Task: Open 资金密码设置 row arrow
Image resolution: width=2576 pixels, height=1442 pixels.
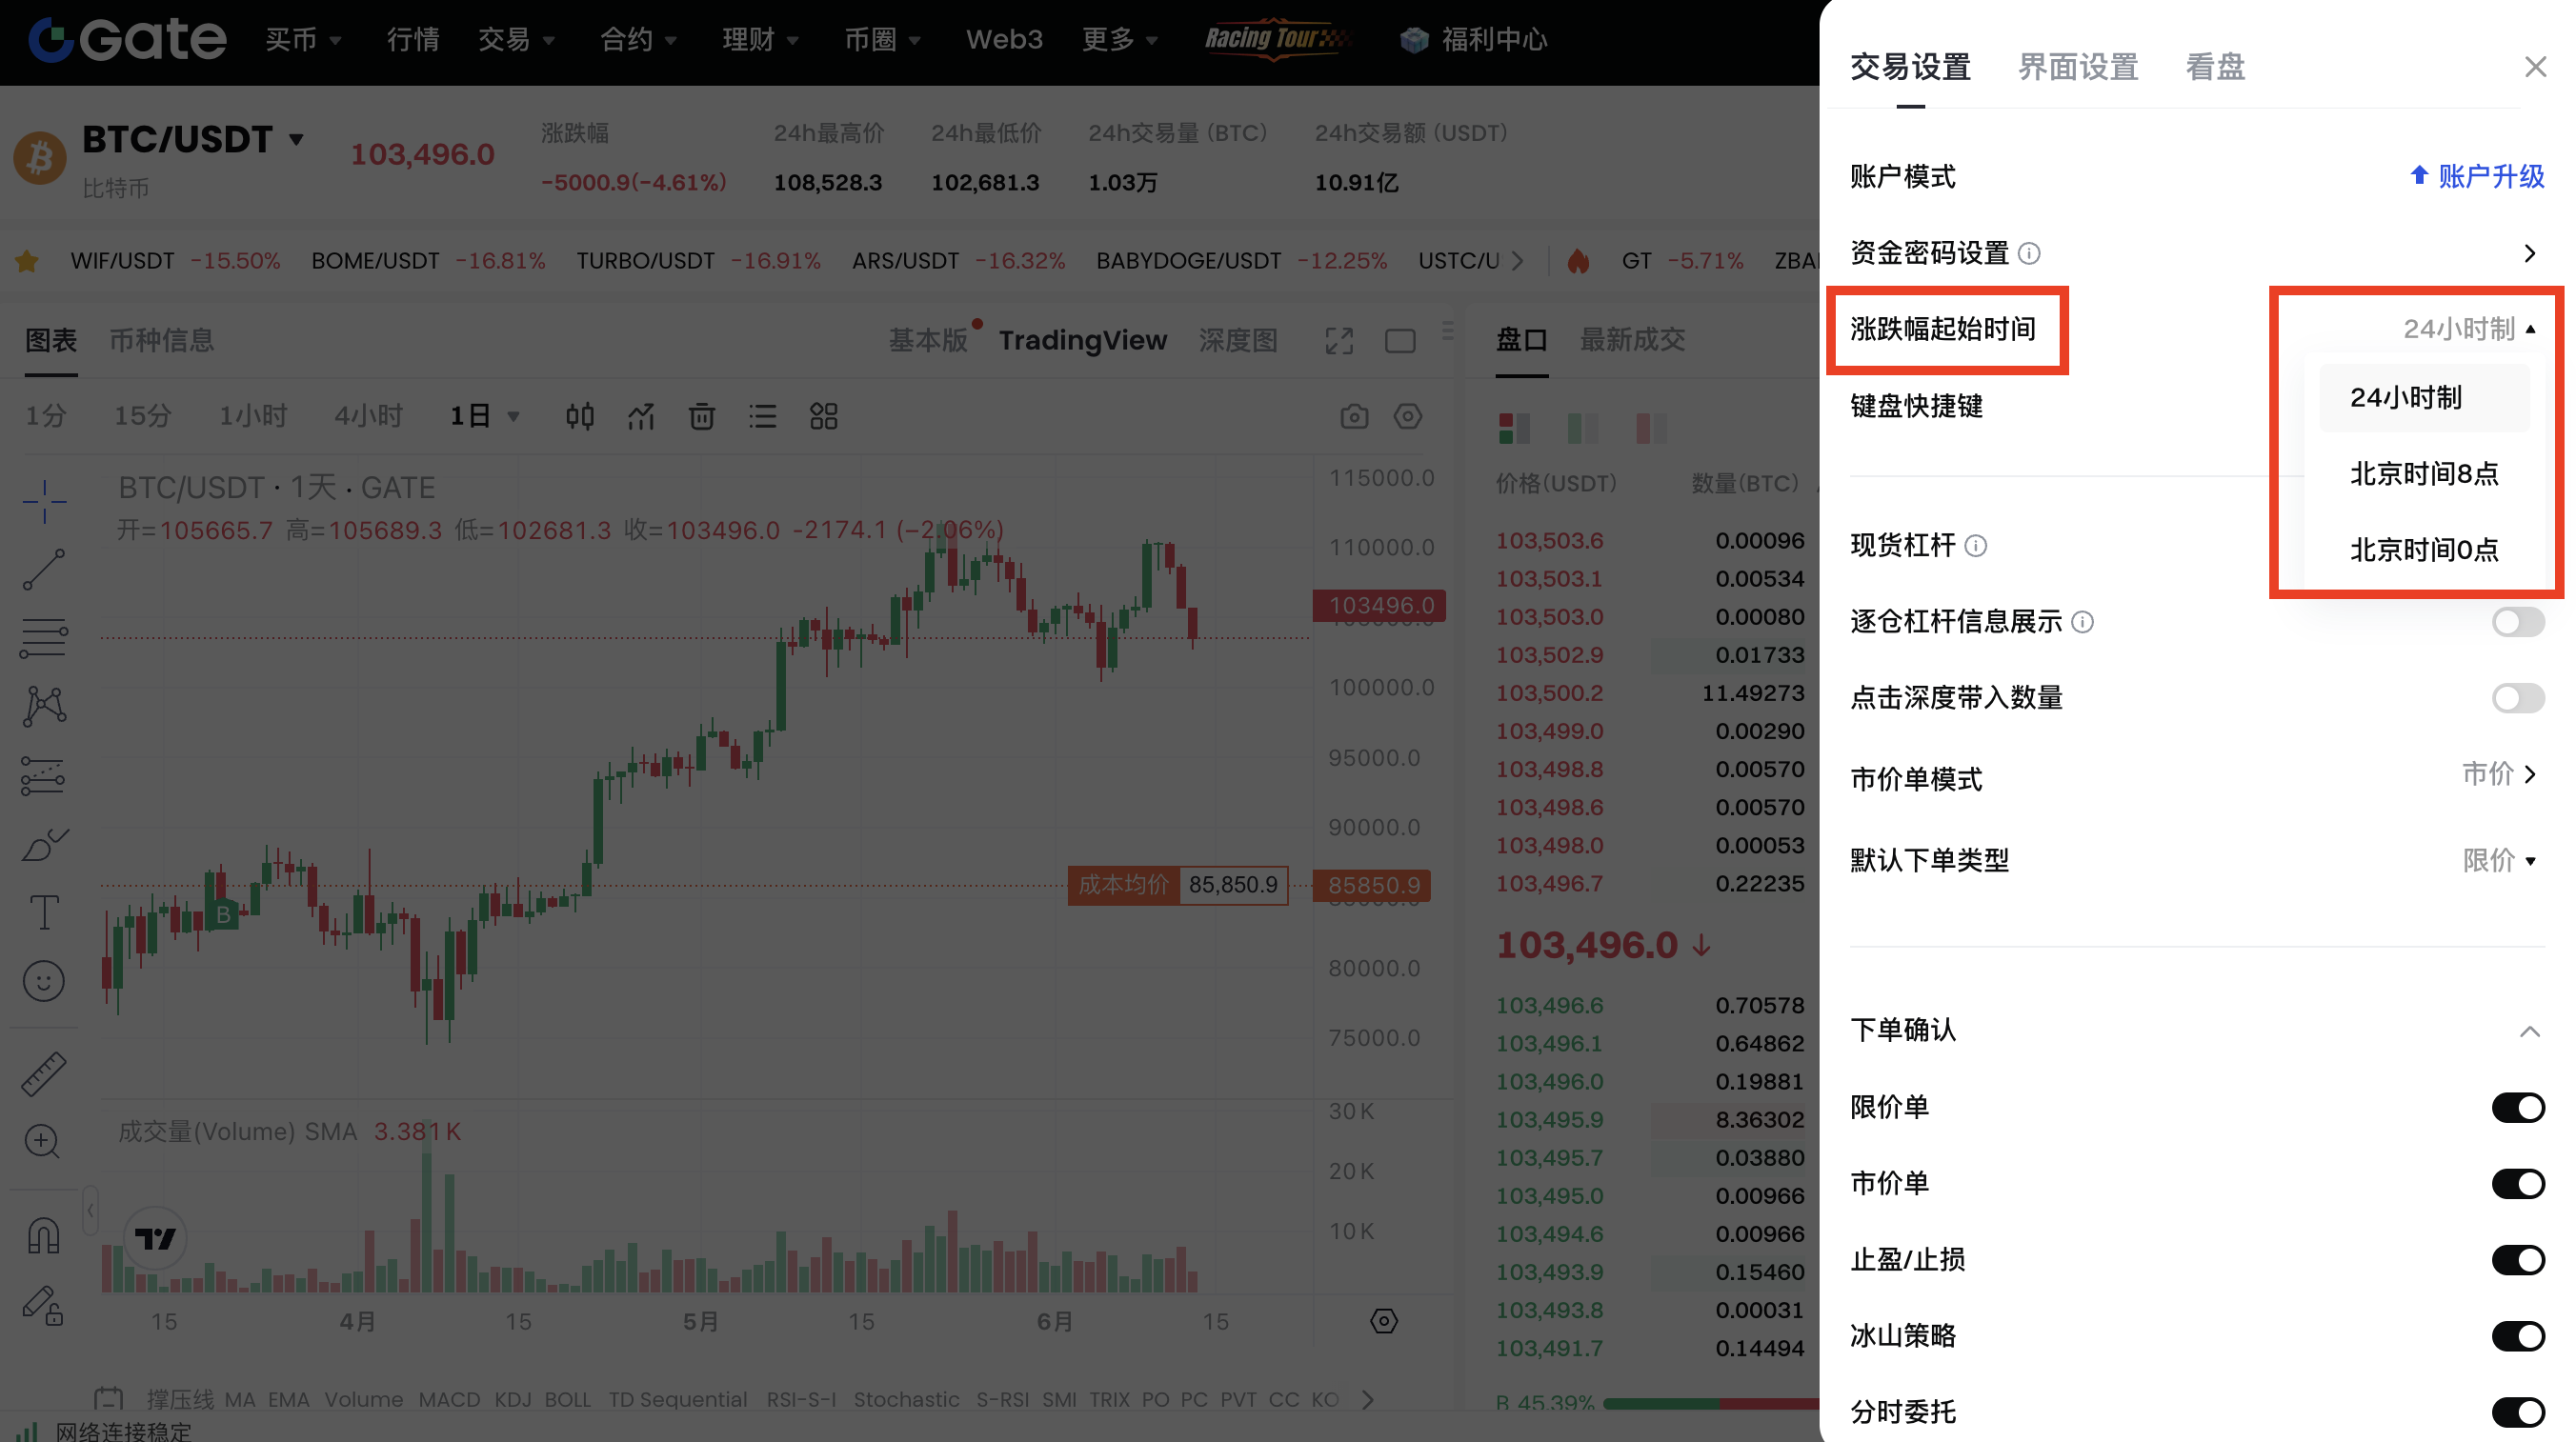Action: (x=2529, y=253)
